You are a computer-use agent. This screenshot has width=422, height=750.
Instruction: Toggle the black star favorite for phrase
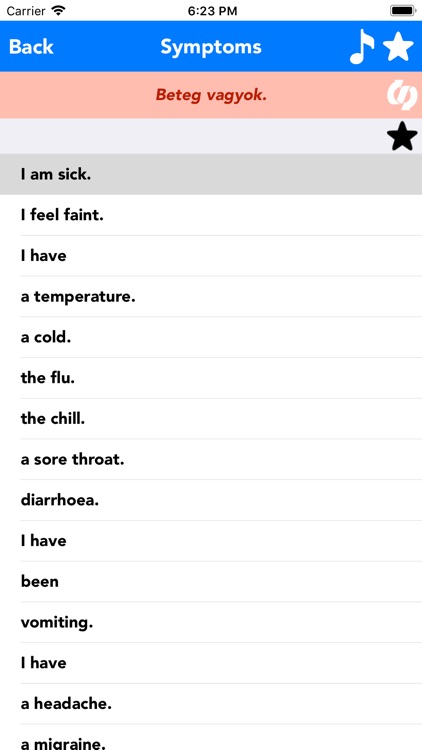point(402,136)
